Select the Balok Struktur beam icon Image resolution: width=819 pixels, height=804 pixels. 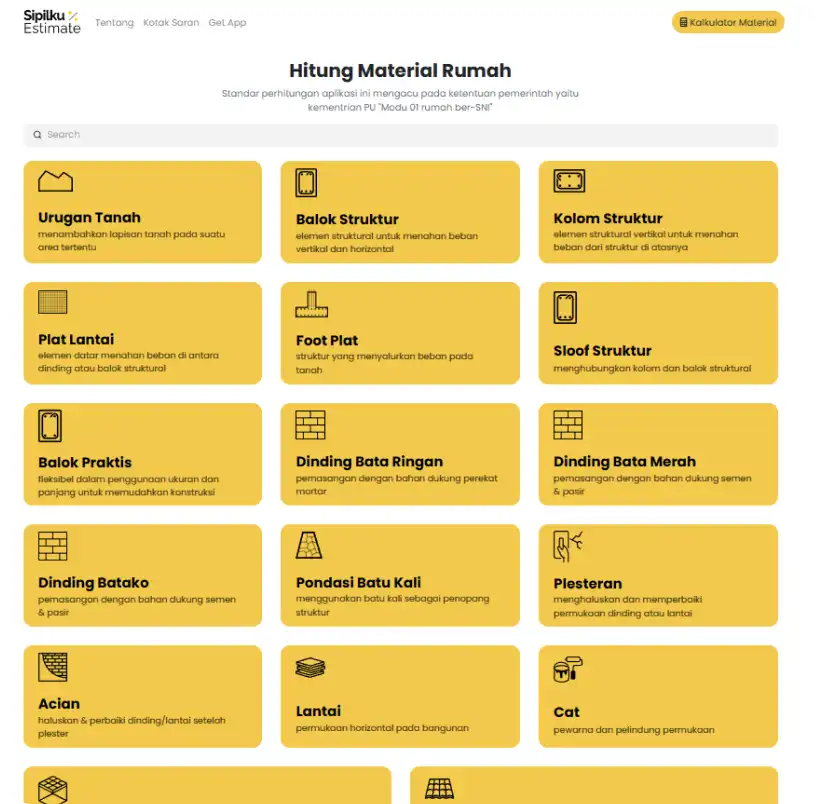[x=307, y=183]
